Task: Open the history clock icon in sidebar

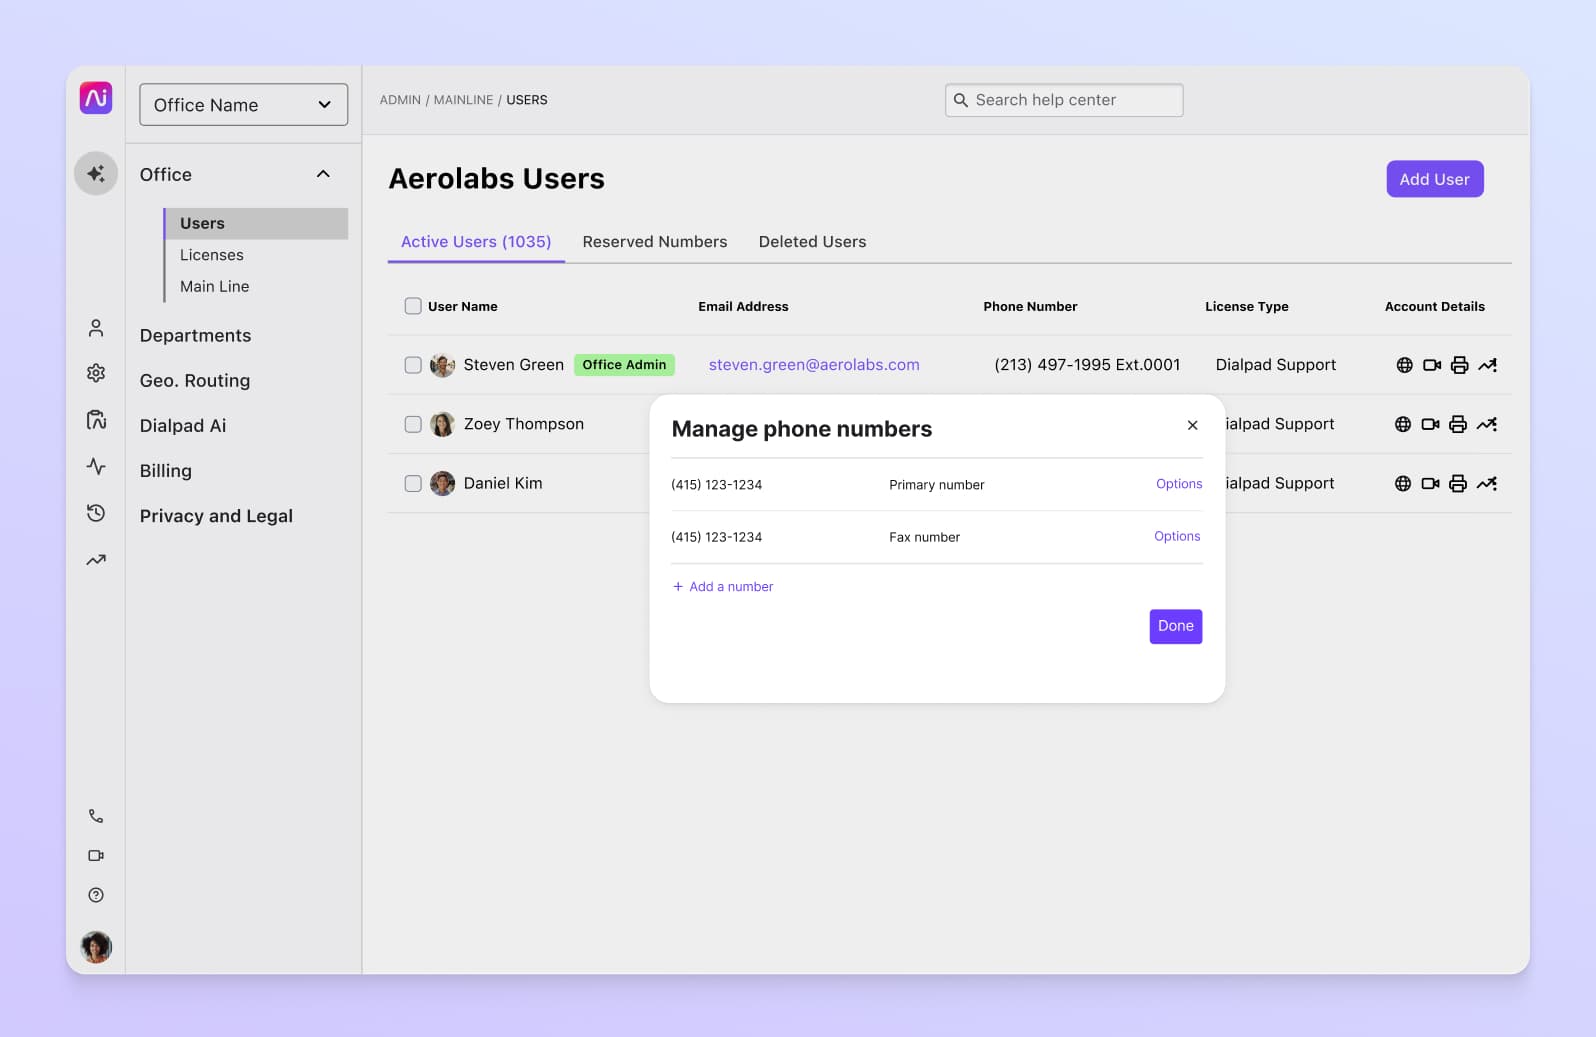Action: tap(96, 513)
